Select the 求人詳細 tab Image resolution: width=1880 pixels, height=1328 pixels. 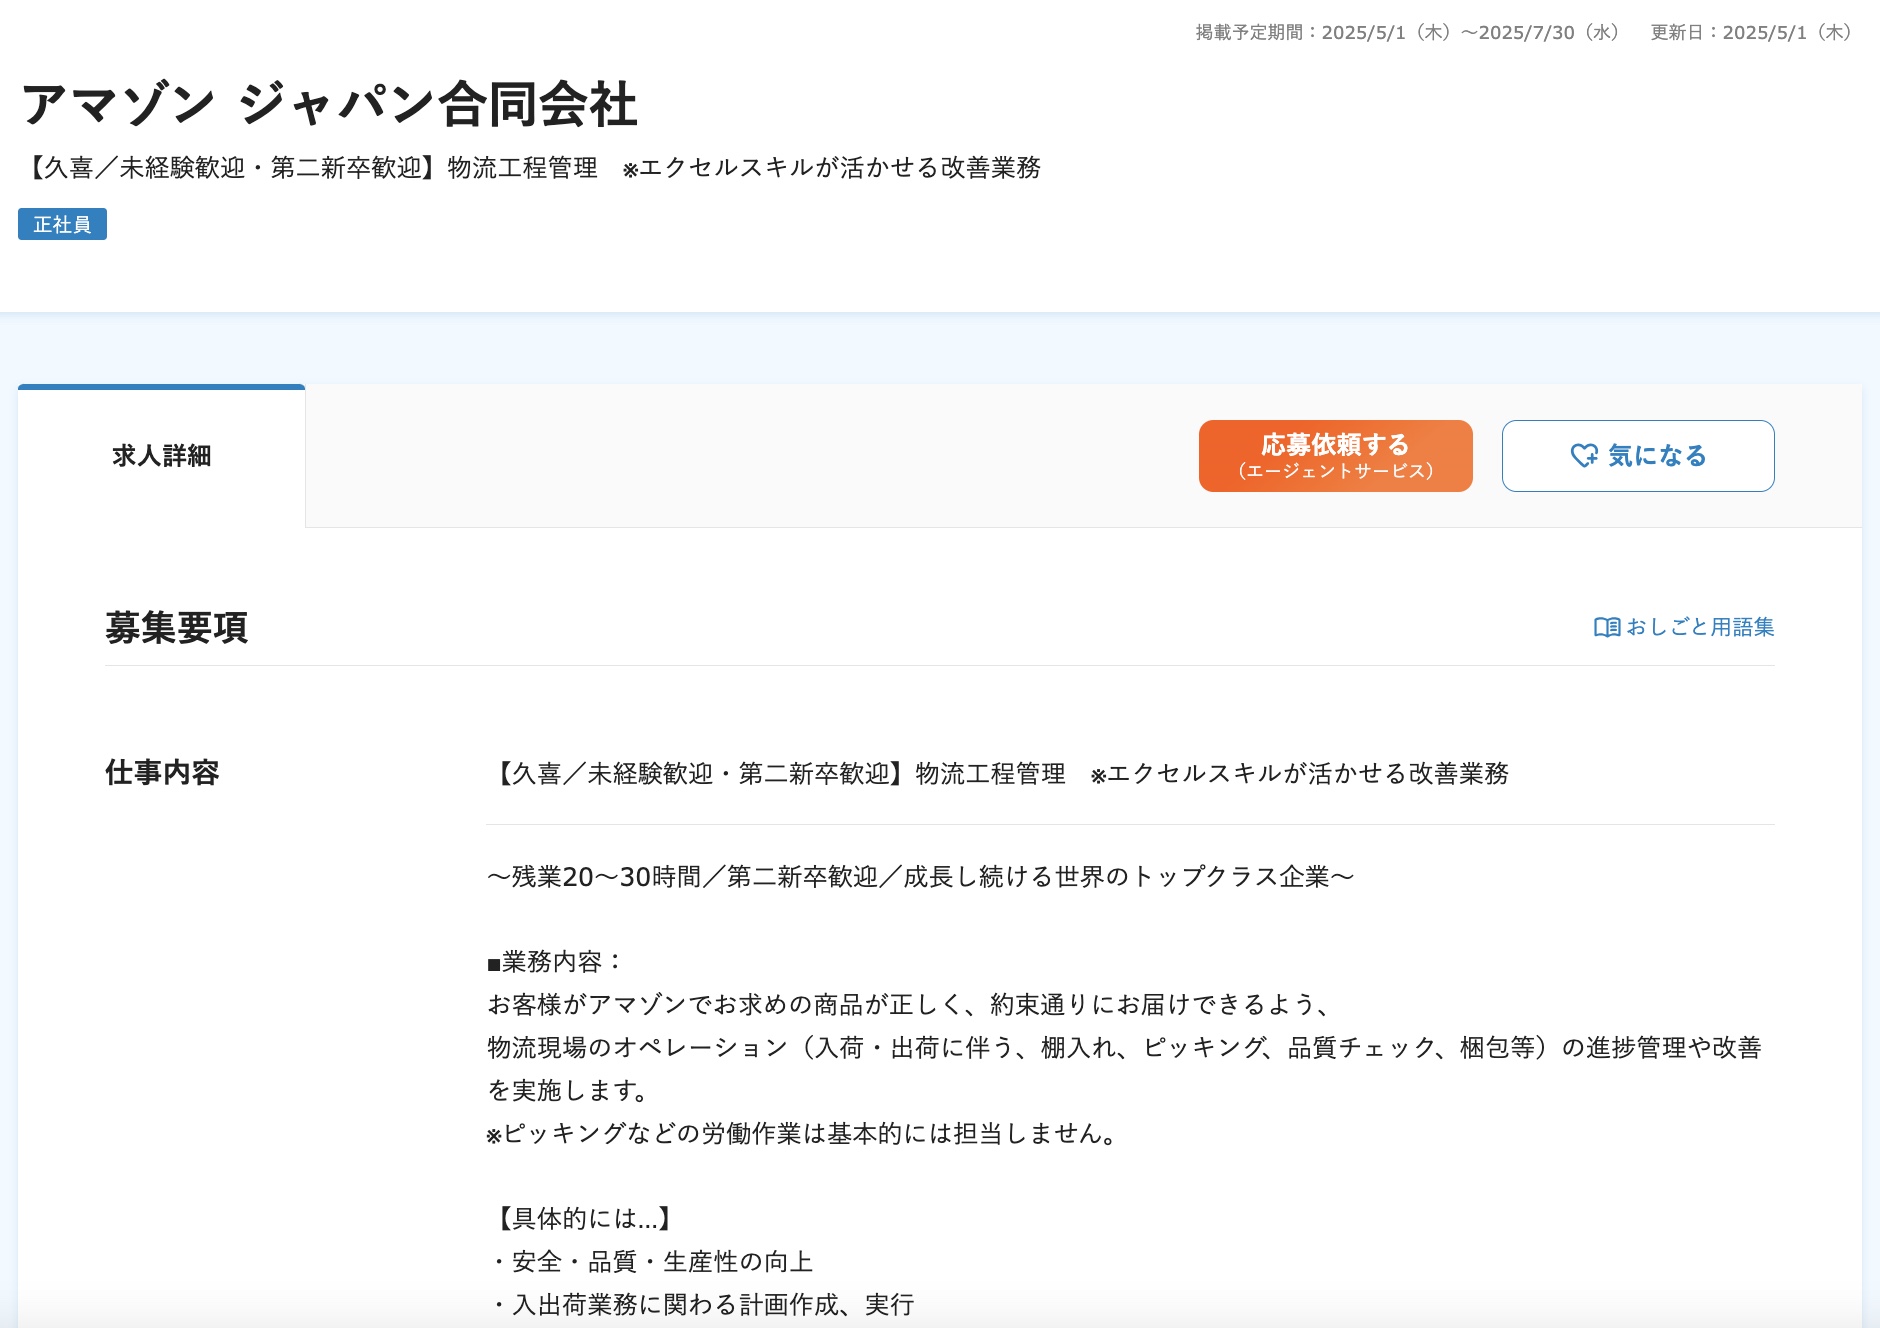[162, 456]
